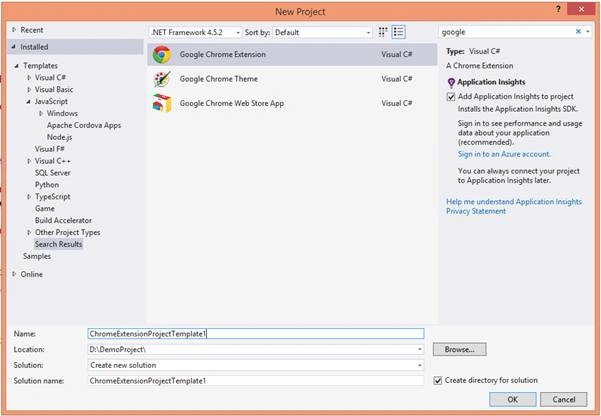
Task: Select SQL Server template category
Action: [53, 173]
